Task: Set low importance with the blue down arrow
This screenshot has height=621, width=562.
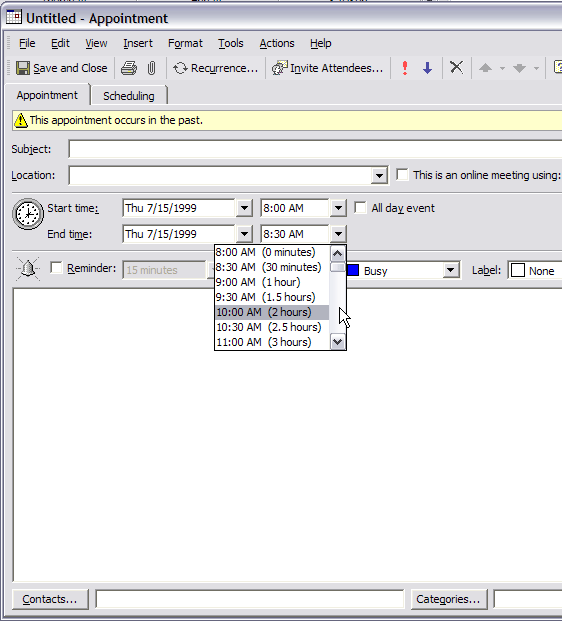Action: 427,68
